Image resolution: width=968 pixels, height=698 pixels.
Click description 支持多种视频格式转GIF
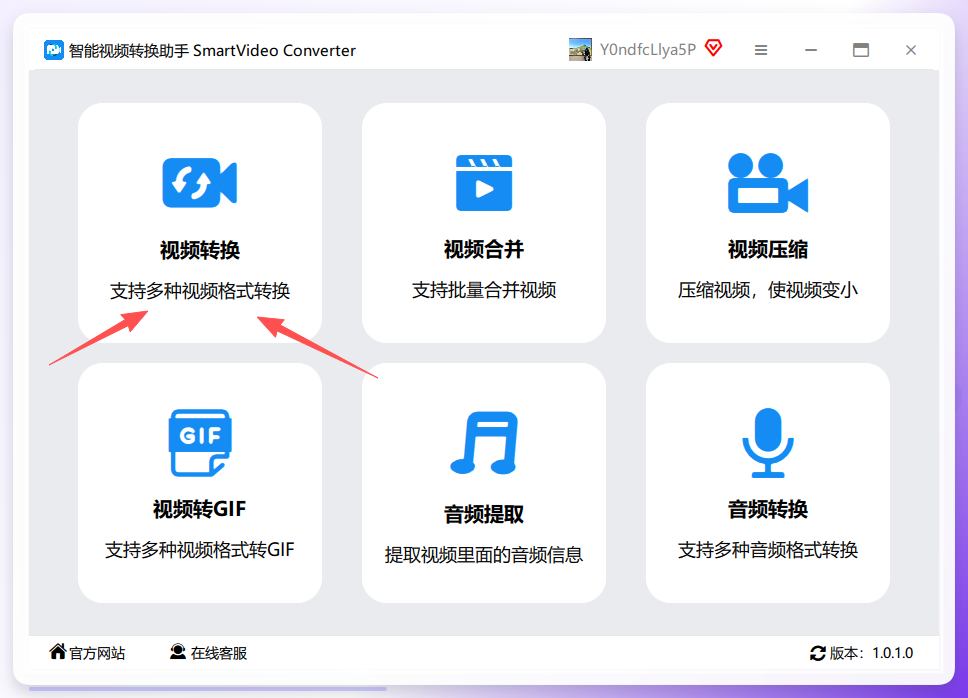tap(200, 549)
